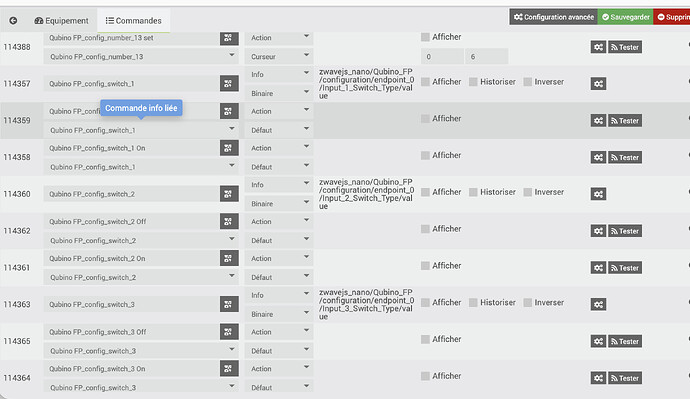
Task: Test command 114364 with Tester
Action: [x=624, y=378]
